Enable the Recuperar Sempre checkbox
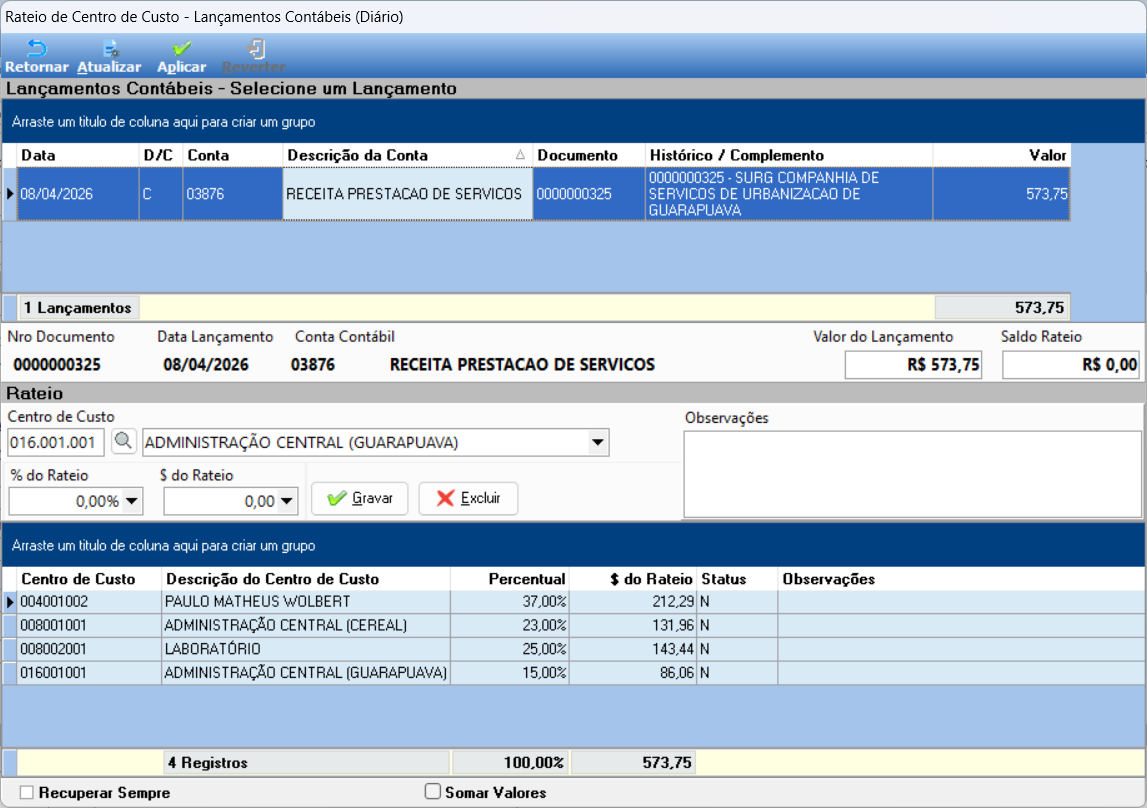1147x808 pixels. point(27,793)
